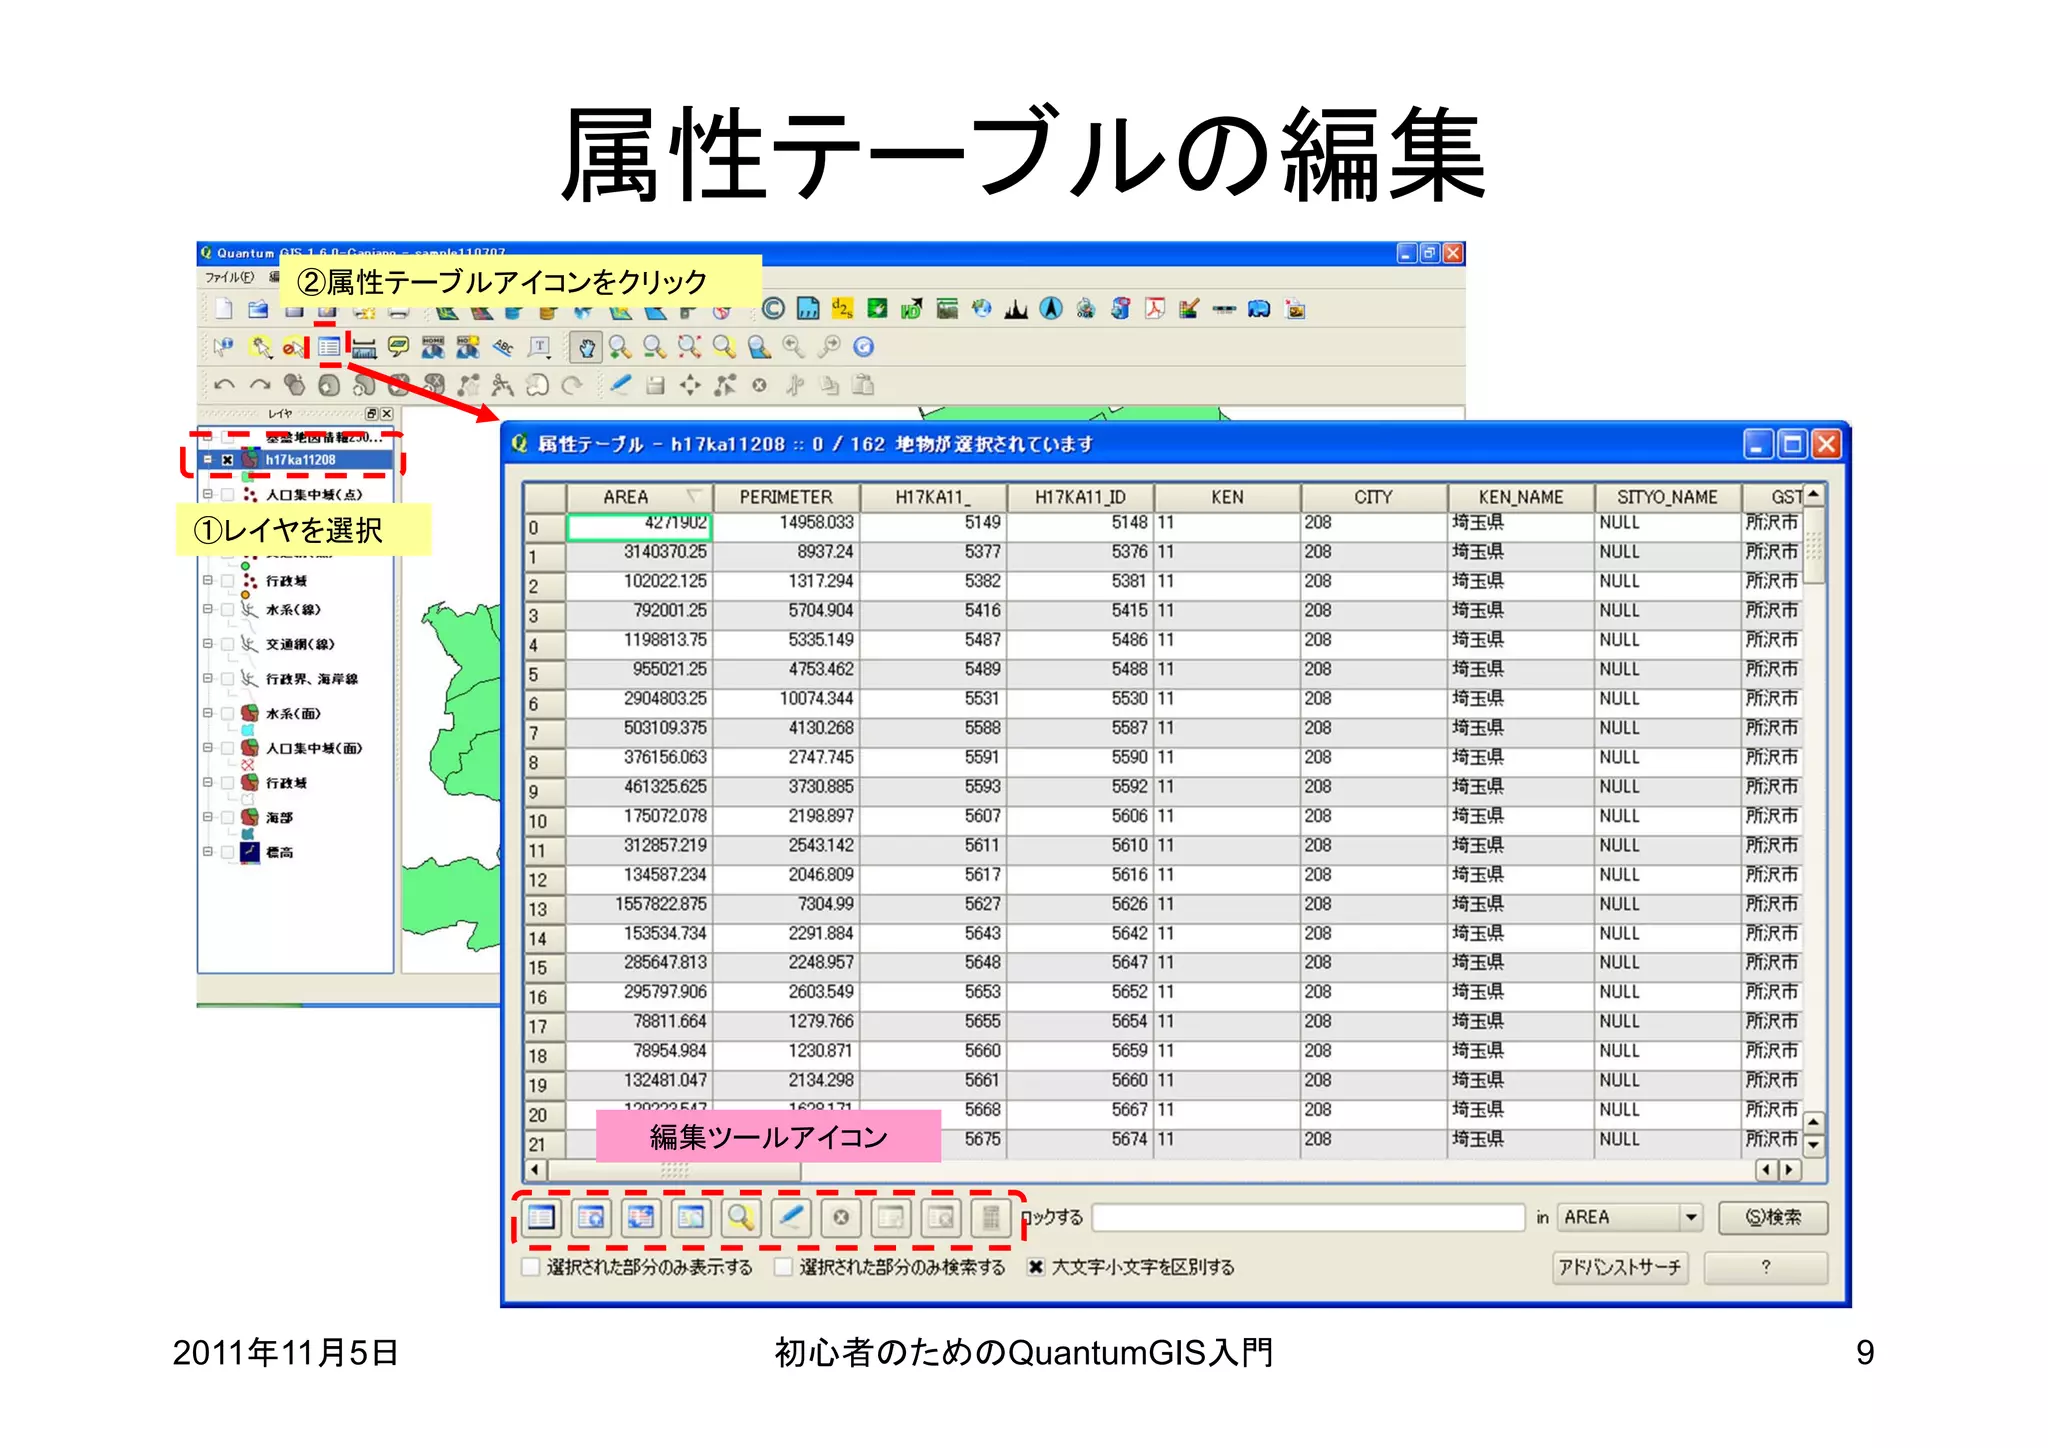Collapse the 海部 layer node
2048x1448 pixels.
208,817
